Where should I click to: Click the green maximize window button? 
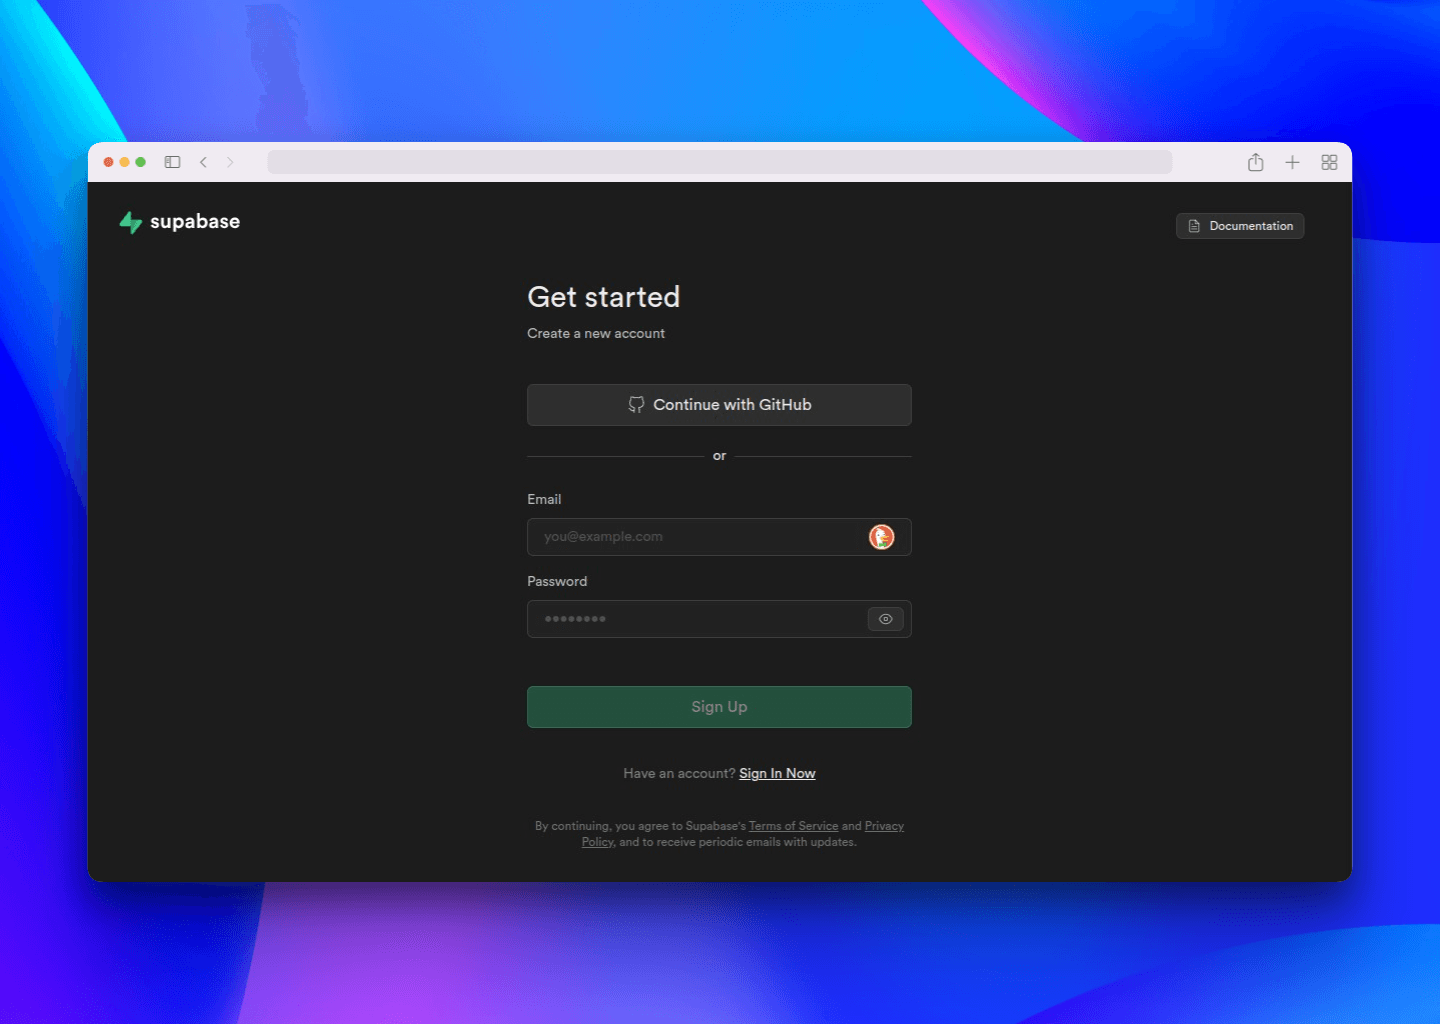tap(141, 162)
